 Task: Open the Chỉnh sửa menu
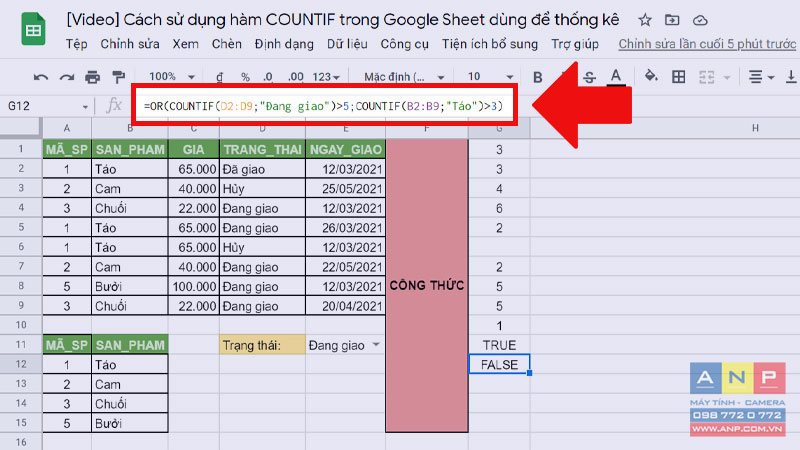[x=130, y=44]
